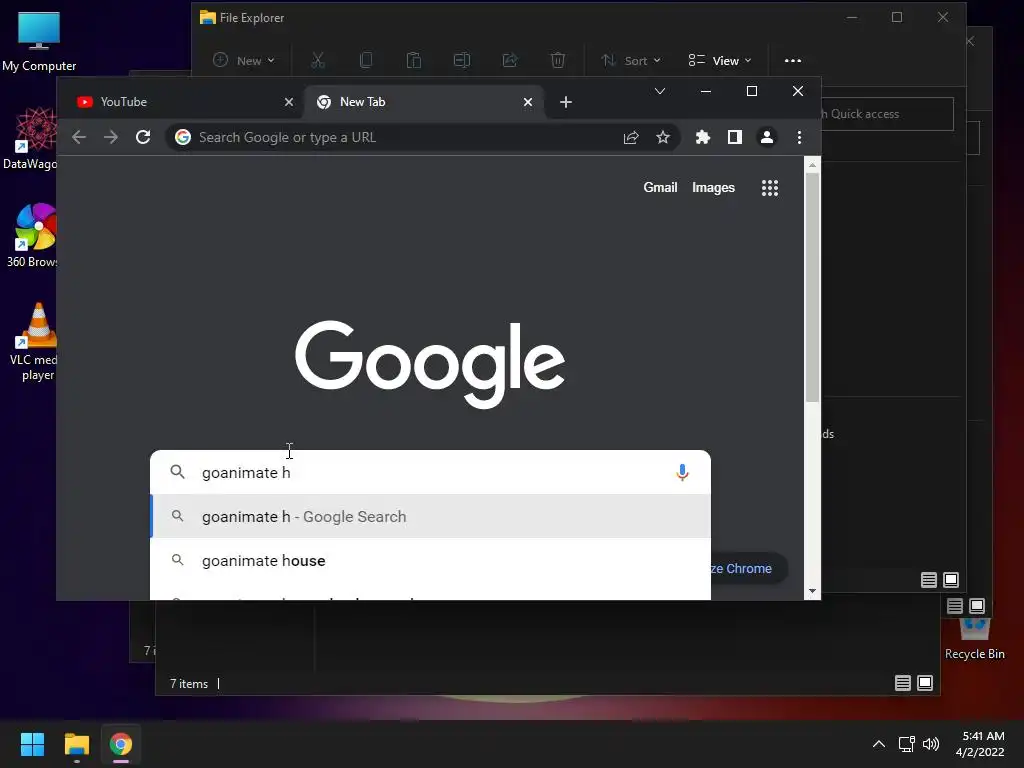Choose the 'goanimate house' suggestion

coord(430,560)
